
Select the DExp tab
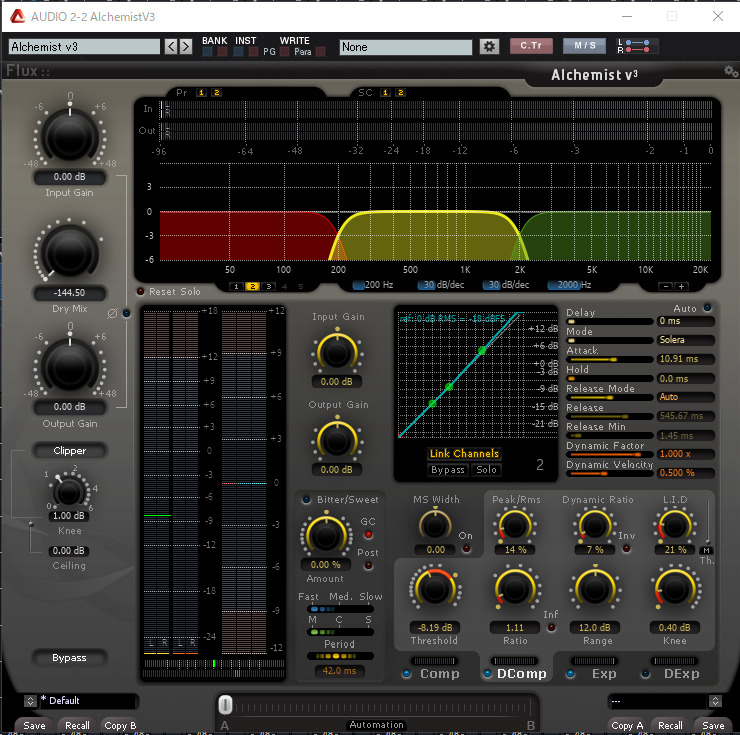click(681, 674)
